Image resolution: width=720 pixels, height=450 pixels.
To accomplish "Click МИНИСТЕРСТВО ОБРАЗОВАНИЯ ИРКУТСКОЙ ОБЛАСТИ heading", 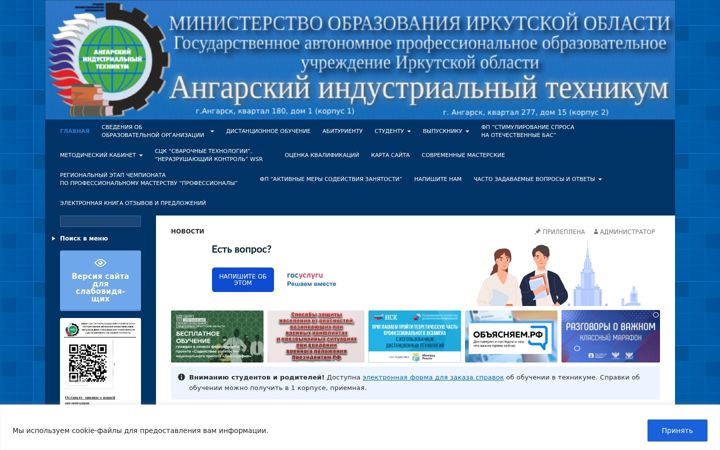I will (x=420, y=23).
